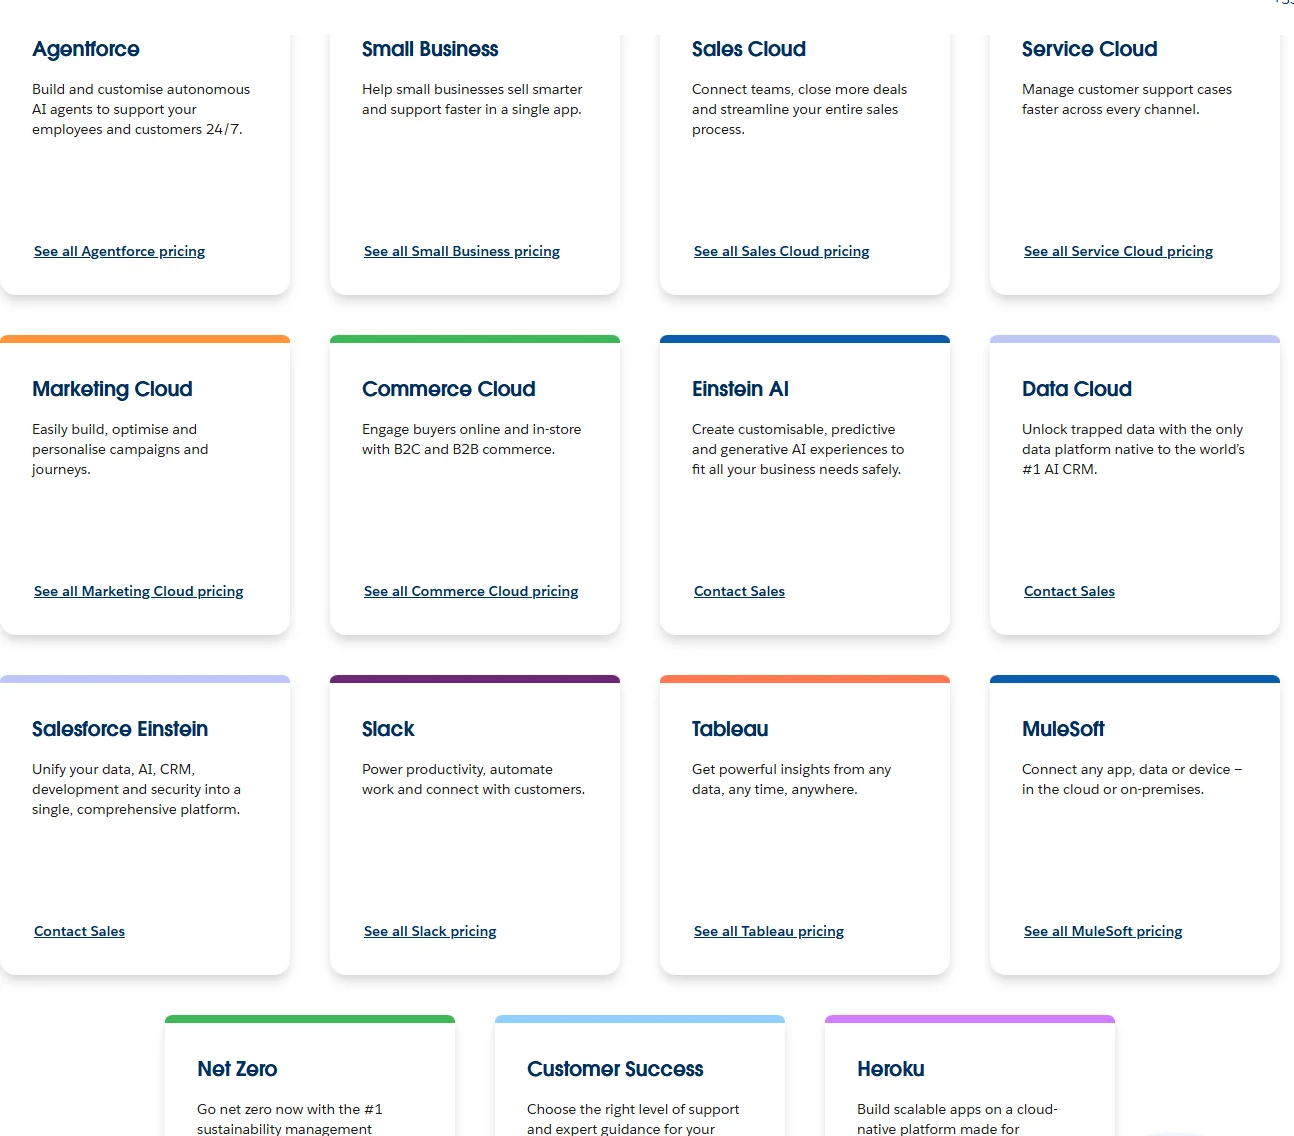This screenshot has height=1136, width=1294.
Task: Visit See all MuleSoft pricing
Action: coord(1103,931)
